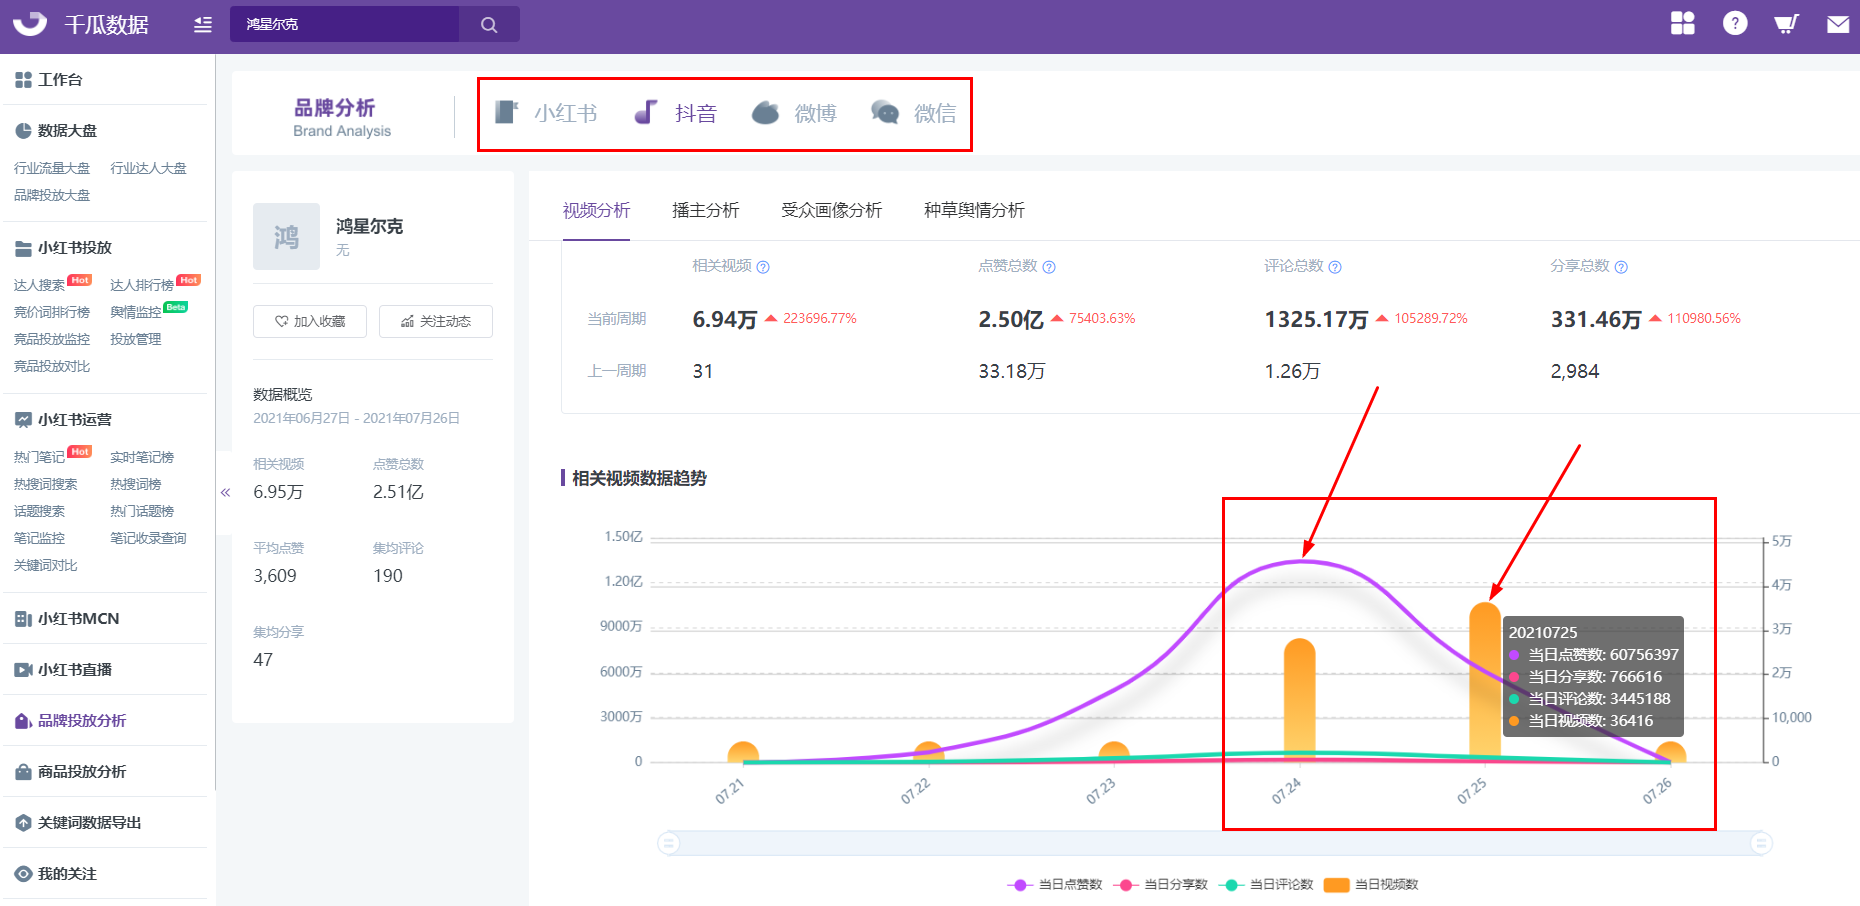Click the 商品投放分析 icon
The width and height of the screenshot is (1860, 906).
pyautogui.click(x=23, y=772)
